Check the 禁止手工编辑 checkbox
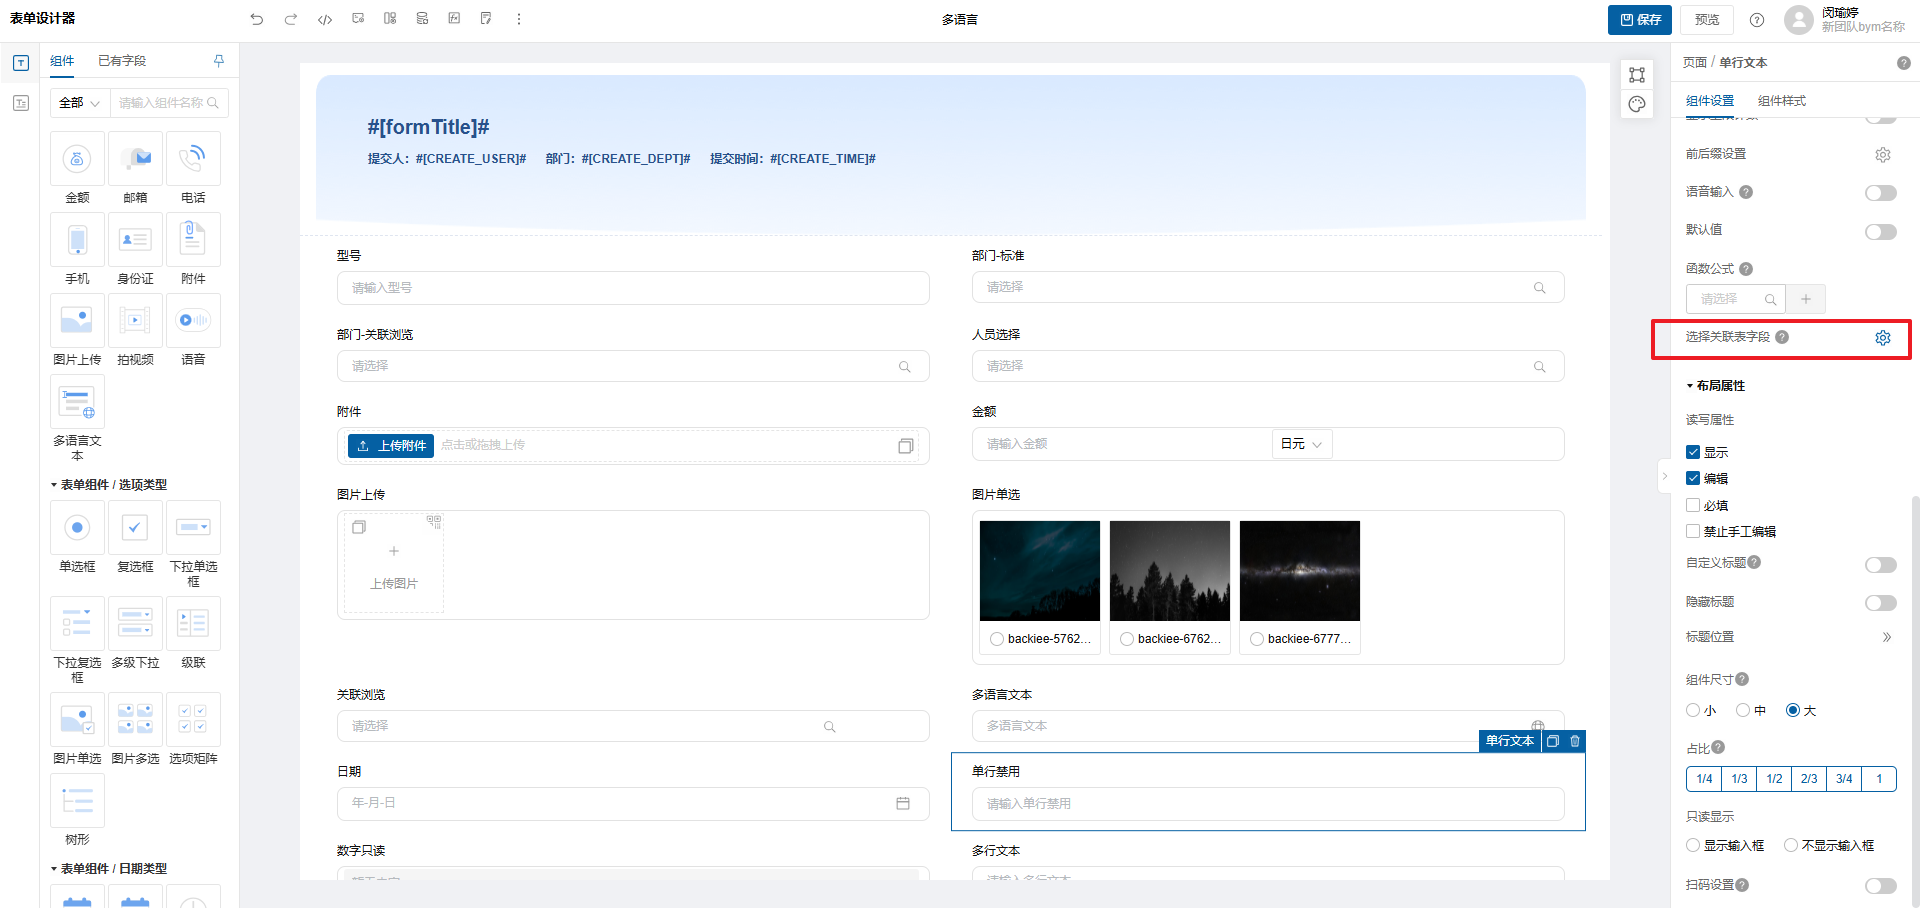The height and width of the screenshot is (908, 1920). tap(1693, 531)
